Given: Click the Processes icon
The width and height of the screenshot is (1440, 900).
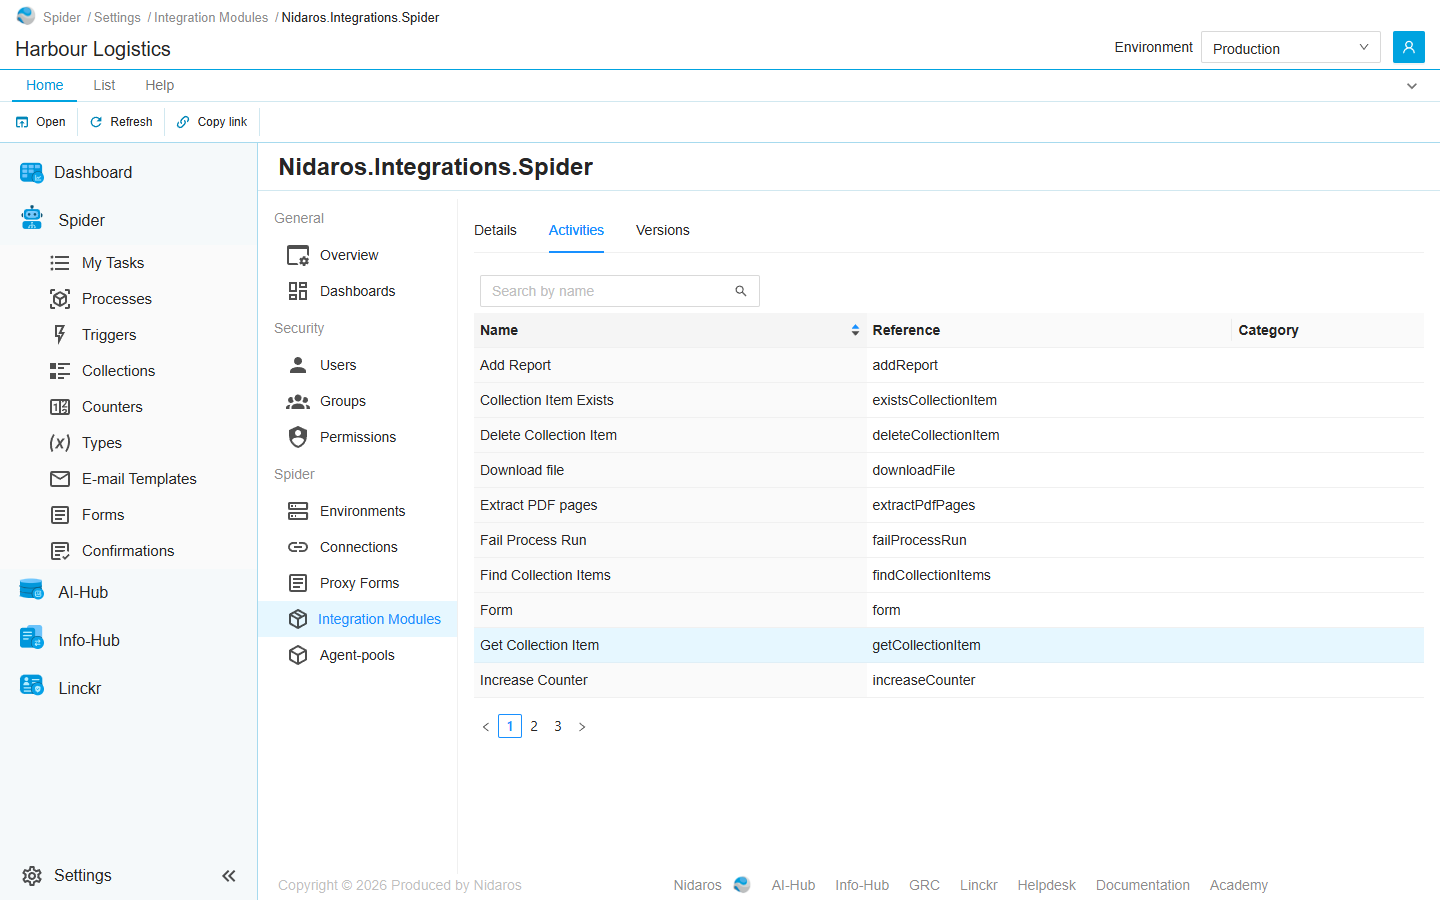Looking at the screenshot, I should click(x=60, y=299).
